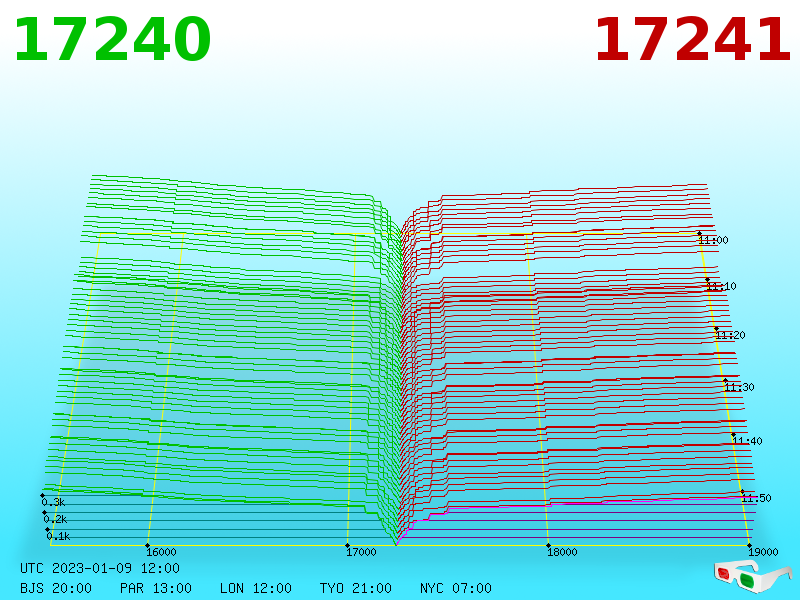Click the 0.1k volume axis label
Screen dimensions: 800x600
pyautogui.click(x=58, y=536)
